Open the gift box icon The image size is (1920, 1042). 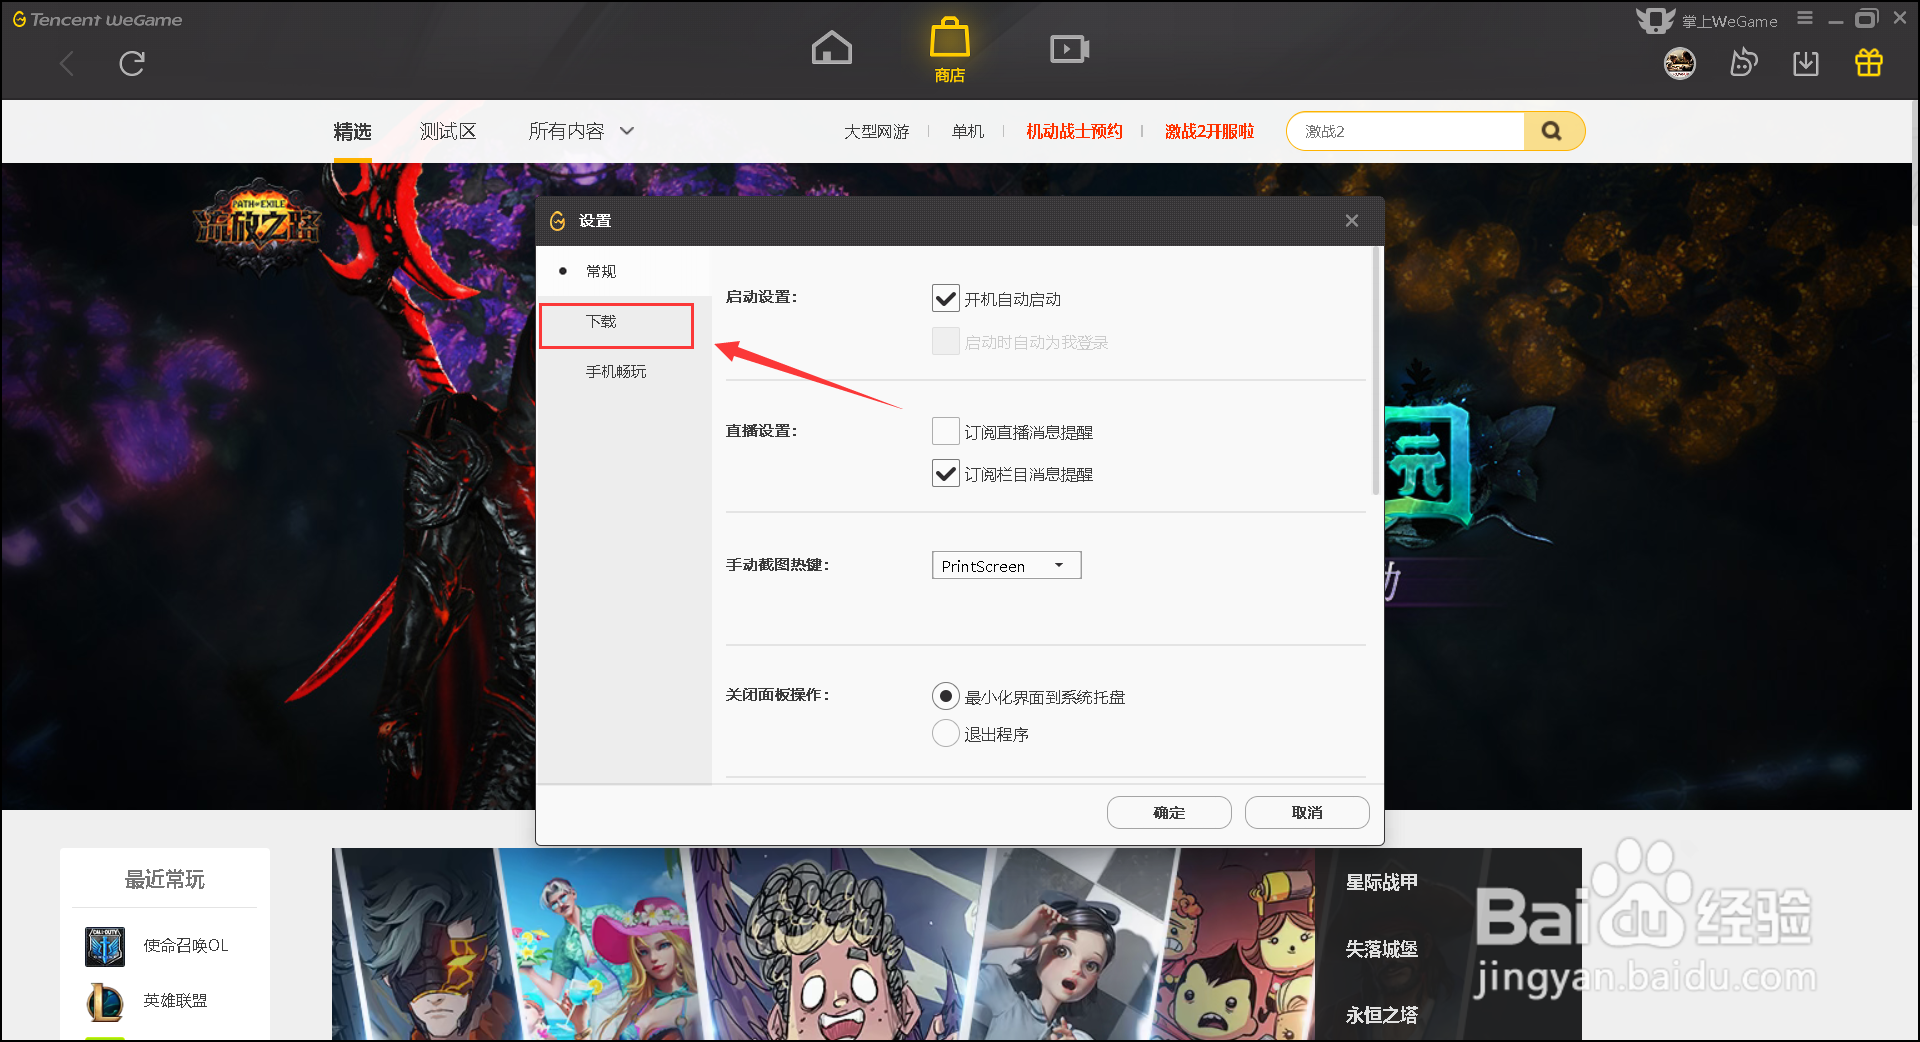1869,63
